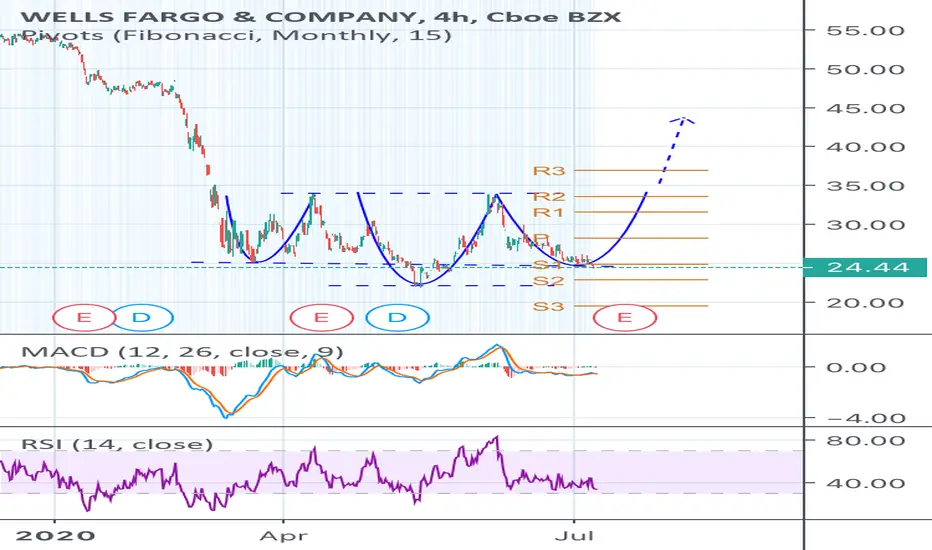Image resolution: width=932 pixels, height=550 pixels.
Task: Click the dashed blue projection arrow tip
Action: pos(683,118)
